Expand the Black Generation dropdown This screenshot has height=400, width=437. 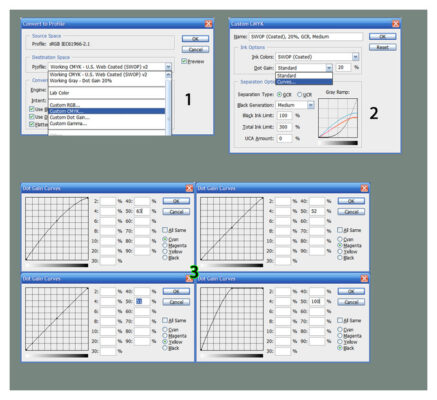(311, 105)
